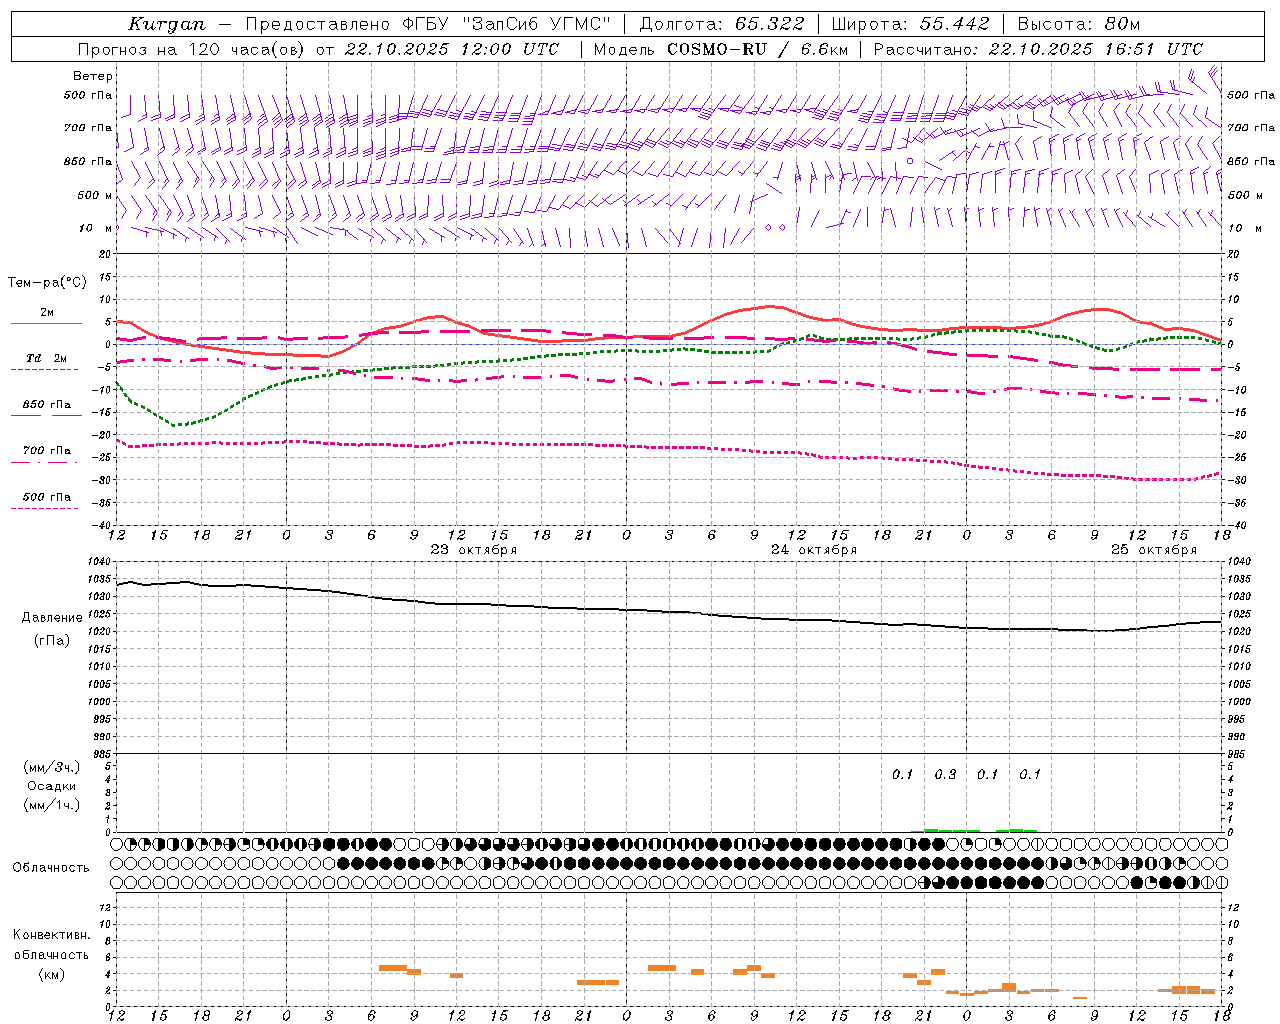This screenshot has width=1280, height=1024.
Task: Click the solid red line sample under "2м"
Action: pyautogui.click(x=46, y=324)
